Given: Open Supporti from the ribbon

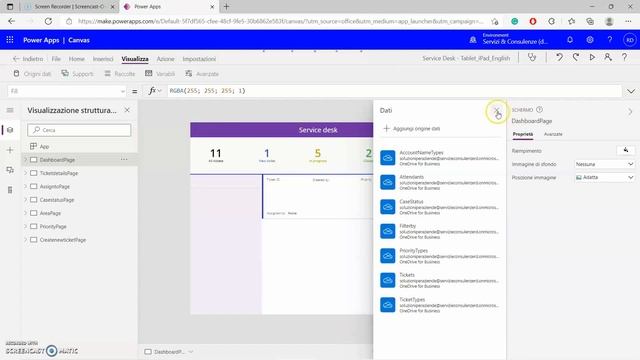Looking at the screenshot, I should [77, 73].
